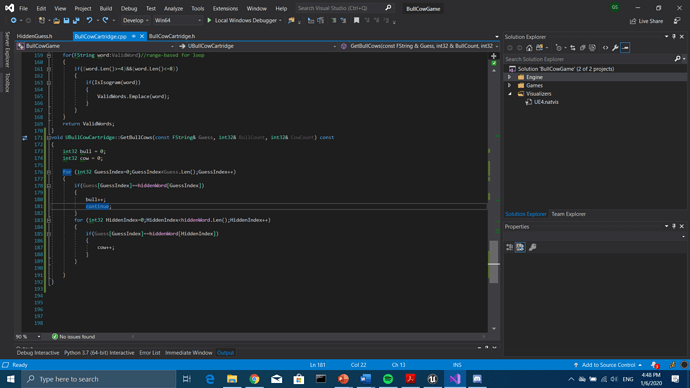Expand the Games folder node
The width and height of the screenshot is (690, 388).
510,85
